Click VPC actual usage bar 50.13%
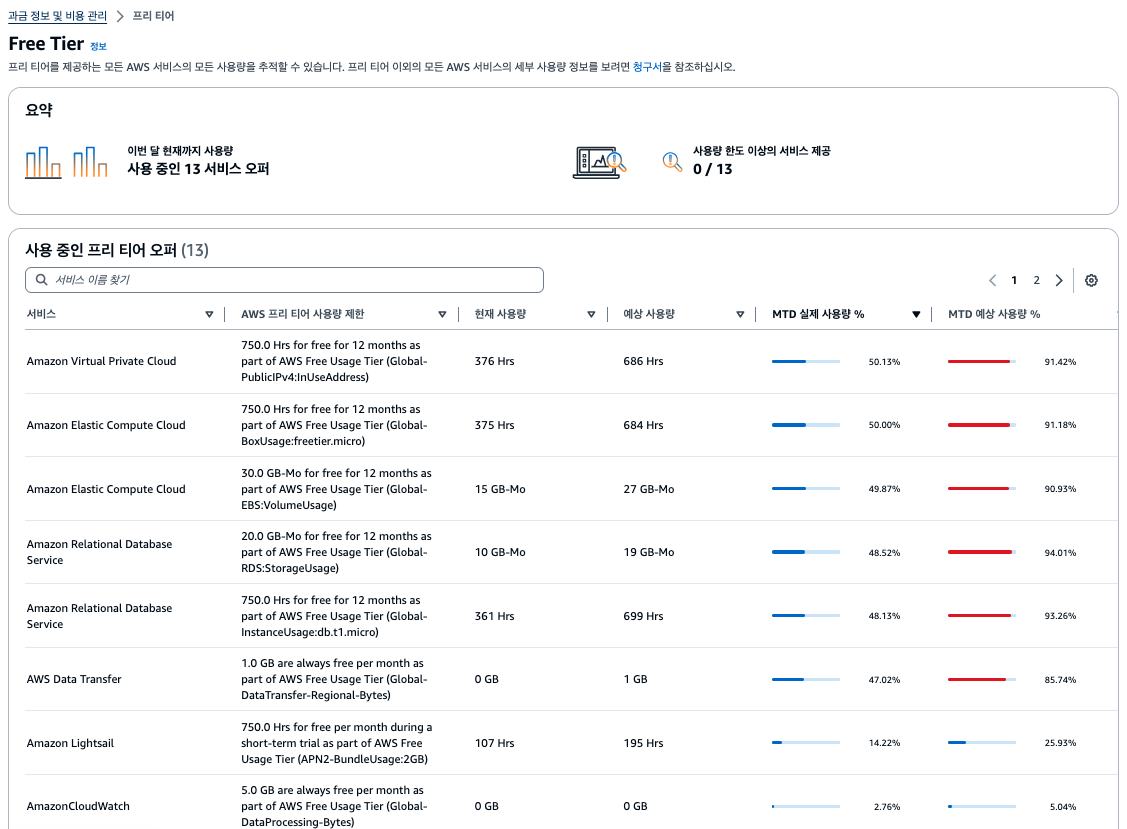This screenshot has width=1127, height=829. point(806,362)
